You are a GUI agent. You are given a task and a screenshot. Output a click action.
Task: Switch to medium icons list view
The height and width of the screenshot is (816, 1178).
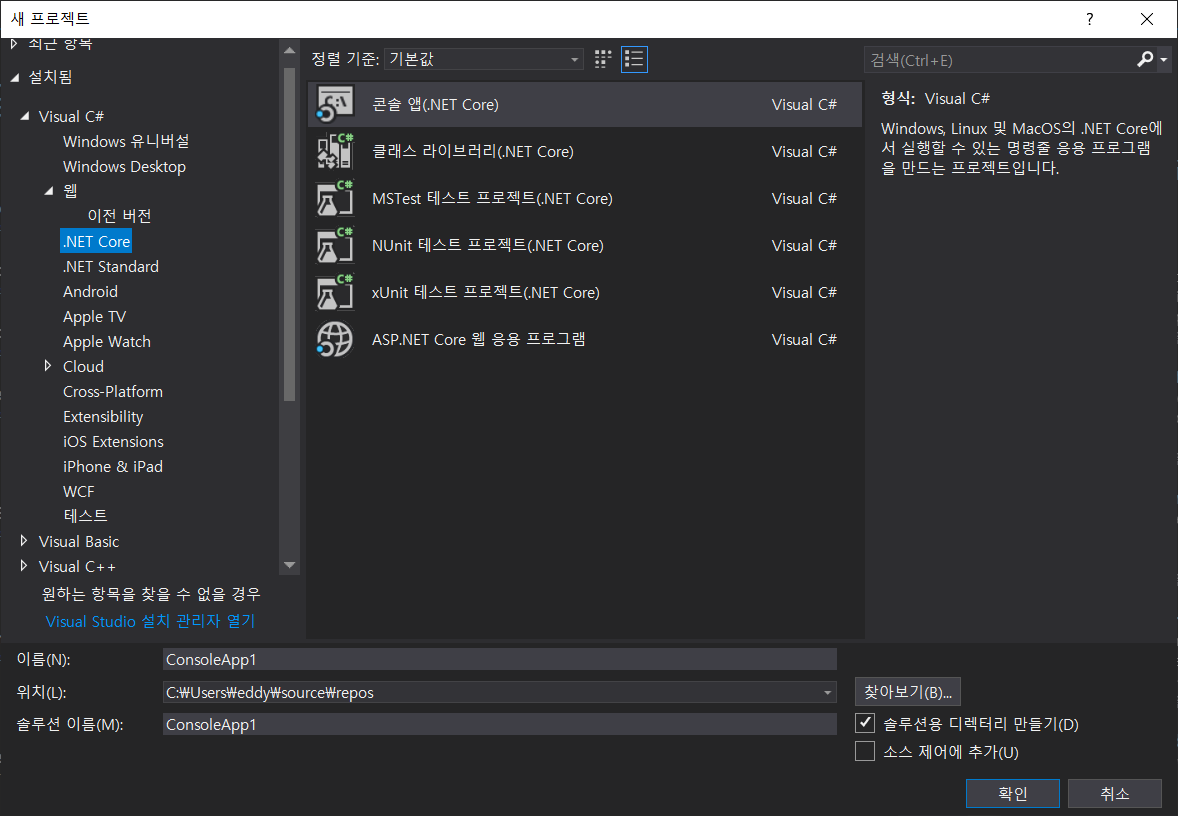pos(634,59)
